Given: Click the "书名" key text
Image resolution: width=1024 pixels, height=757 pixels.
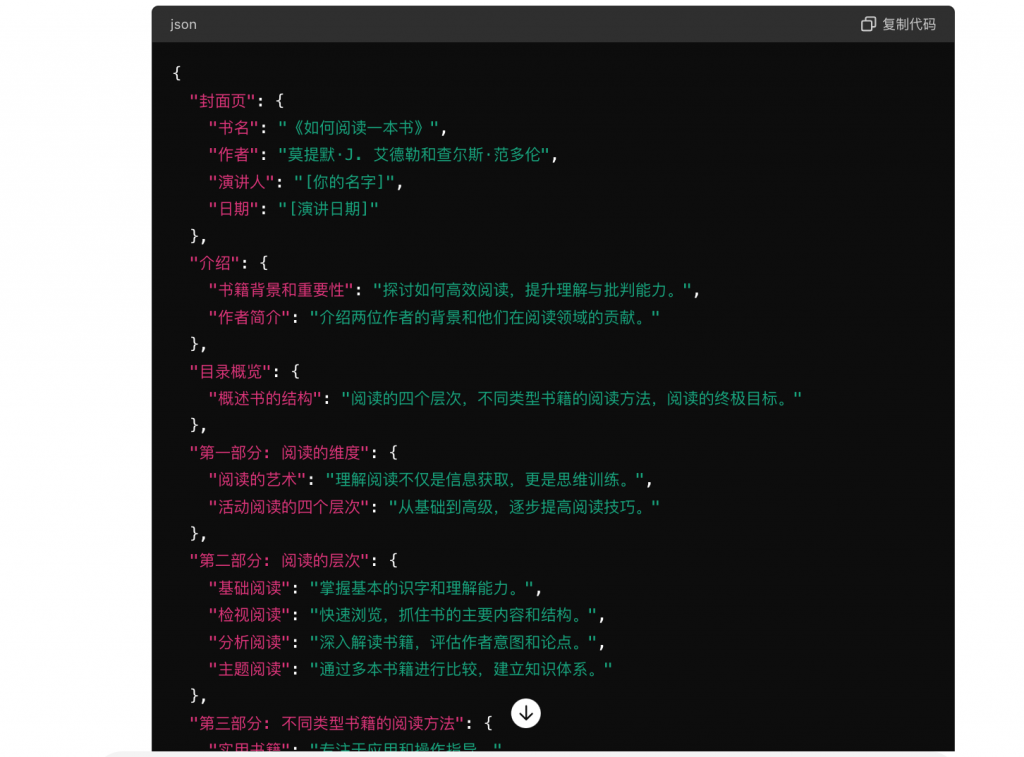Looking at the screenshot, I should pyautogui.click(x=235, y=127).
